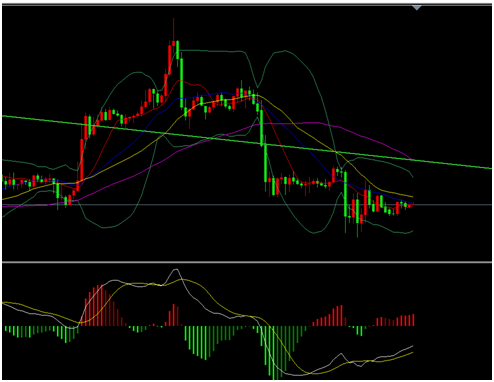The image size is (494, 382).
Task: Click the chart shift triangle marker
Action: [x=417, y=8]
